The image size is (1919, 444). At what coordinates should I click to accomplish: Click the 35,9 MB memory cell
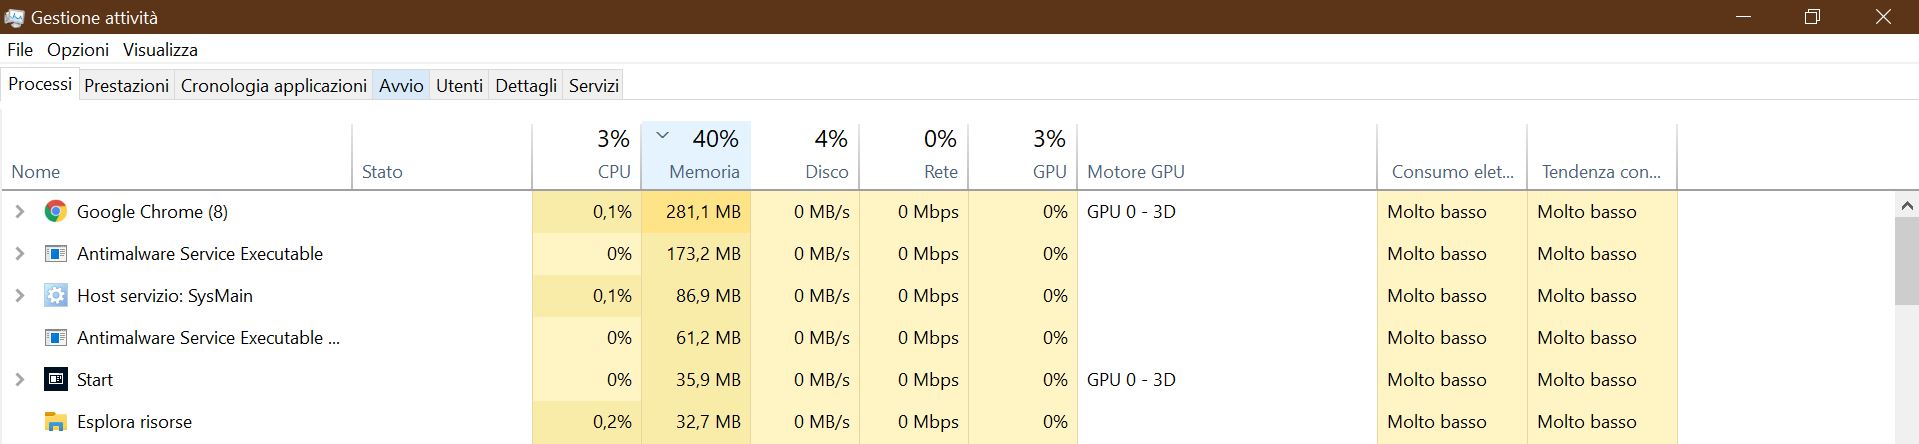click(696, 379)
